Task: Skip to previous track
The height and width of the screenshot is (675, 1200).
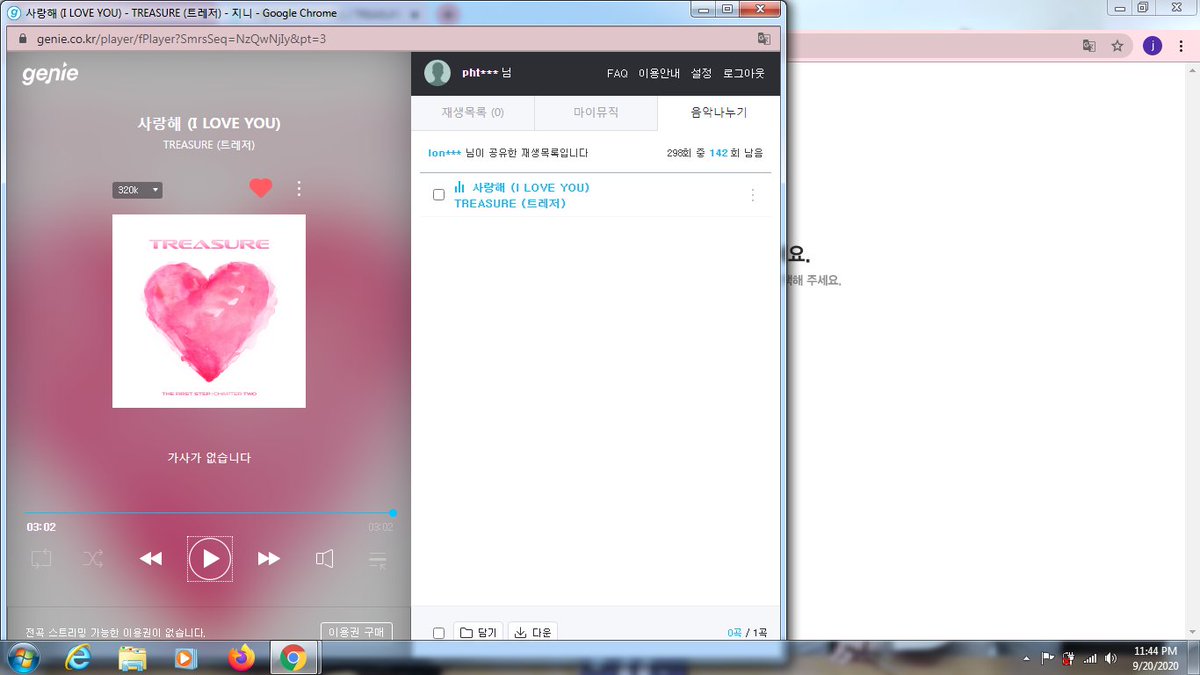Action: pos(150,559)
